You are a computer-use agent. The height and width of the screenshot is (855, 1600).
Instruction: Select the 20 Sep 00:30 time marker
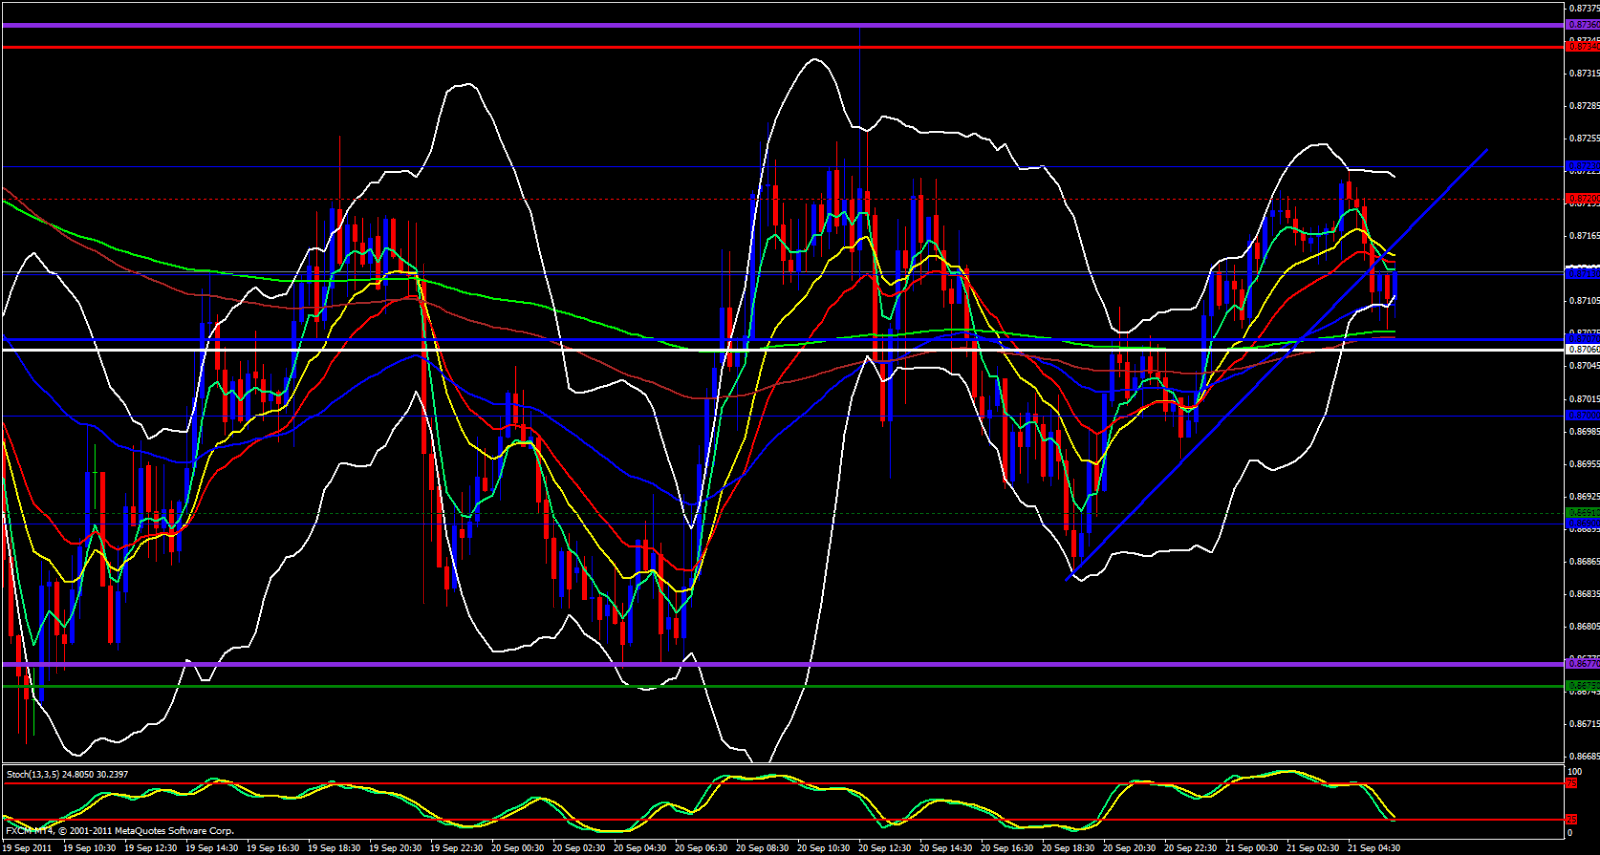pos(517,848)
